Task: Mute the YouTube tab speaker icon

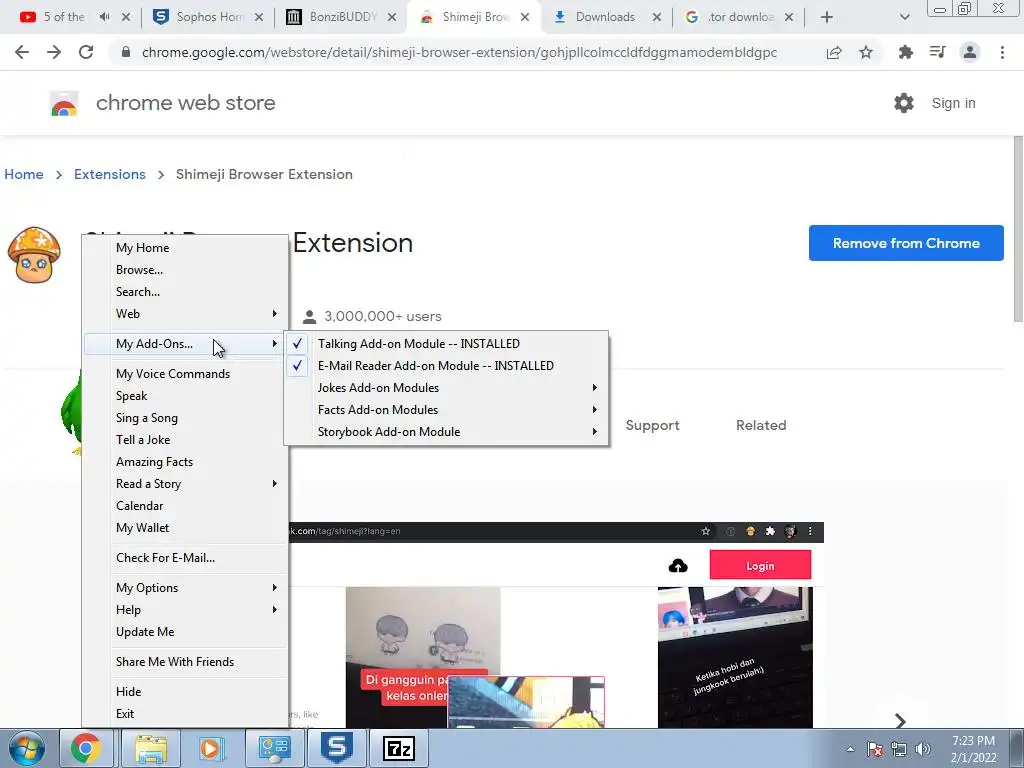Action: click(104, 17)
